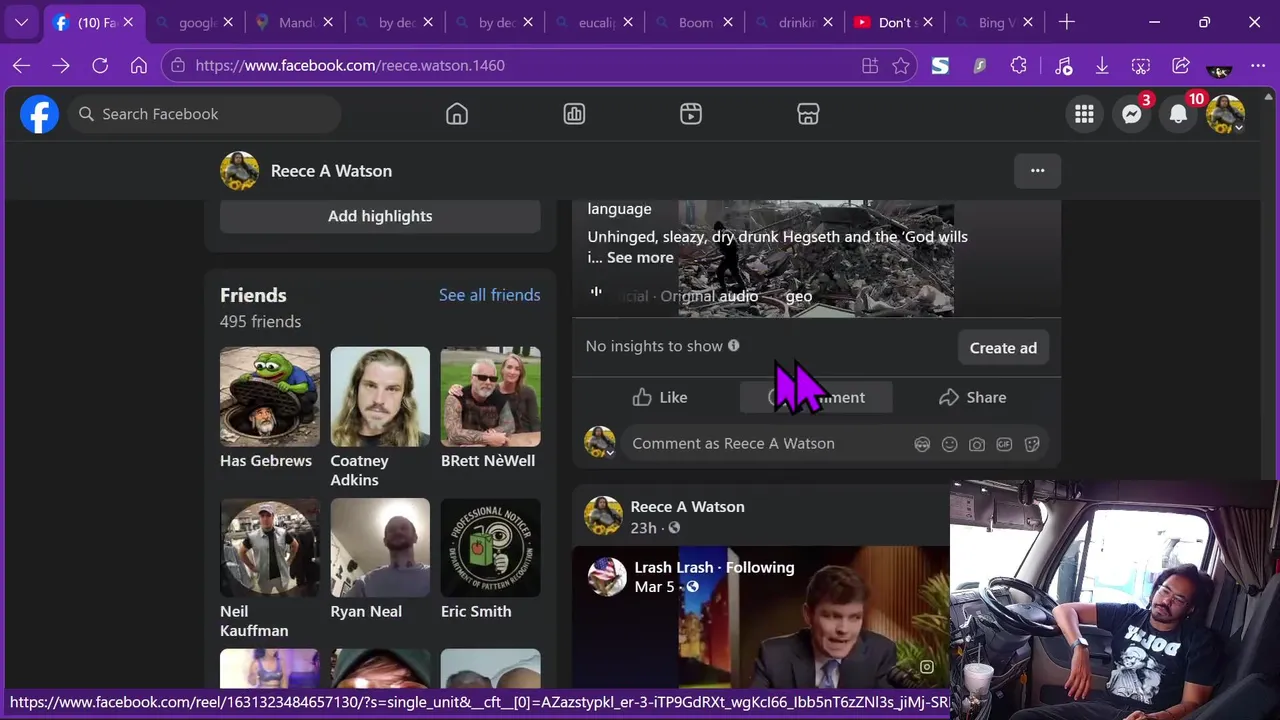Add a GIF to comment
The image size is (1280, 720).
coord(1004,444)
